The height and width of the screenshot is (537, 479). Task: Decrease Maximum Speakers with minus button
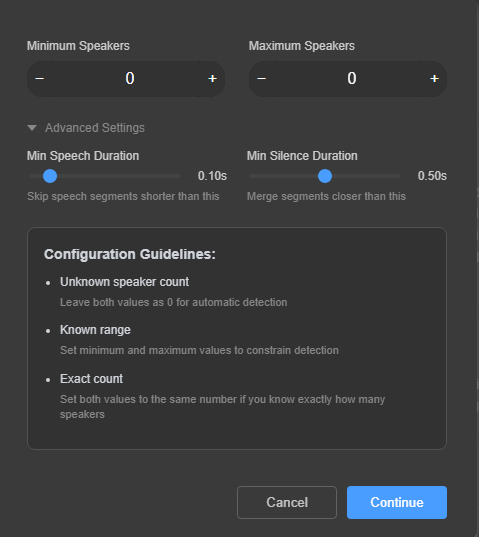click(262, 79)
